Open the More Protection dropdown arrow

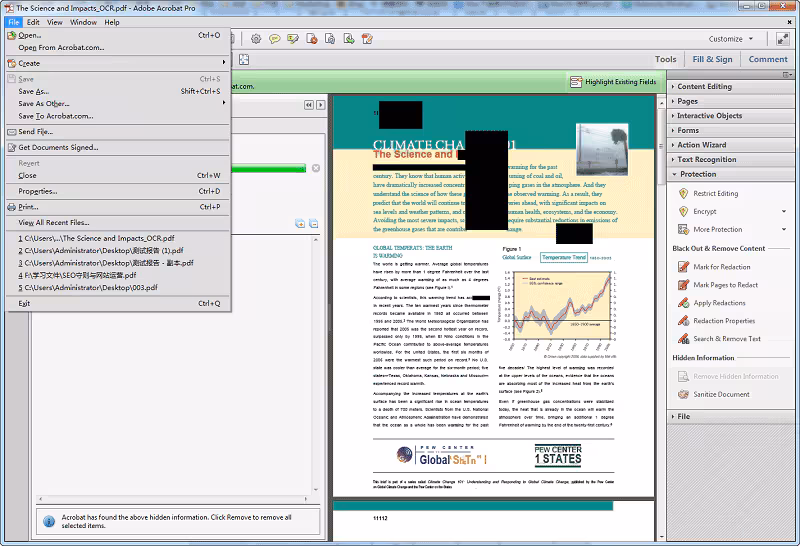[784, 229]
